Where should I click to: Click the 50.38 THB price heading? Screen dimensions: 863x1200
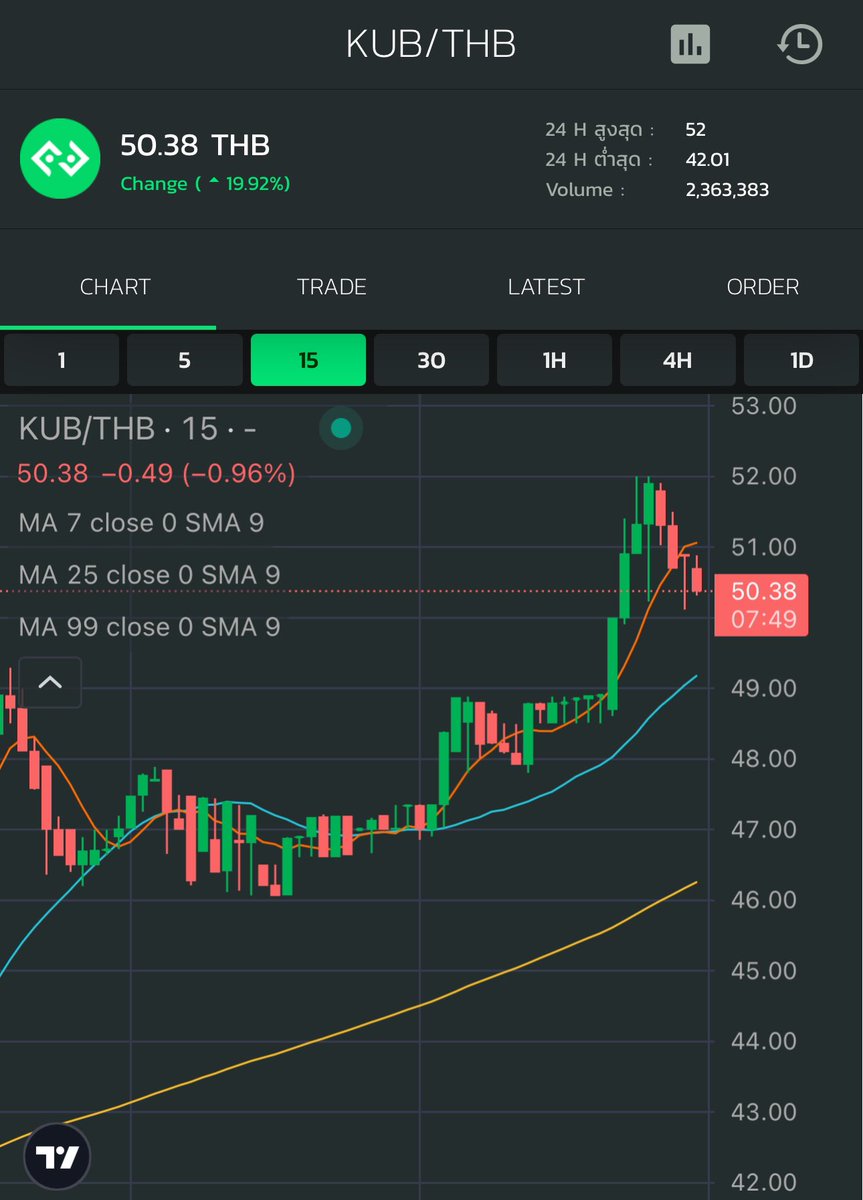[x=195, y=145]
